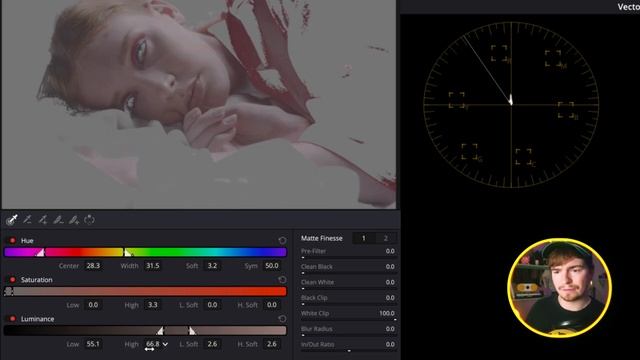This screenshot has height=360, width=640.
Task: Click the Luminance Low value 55.1
Action: (93, 344)
